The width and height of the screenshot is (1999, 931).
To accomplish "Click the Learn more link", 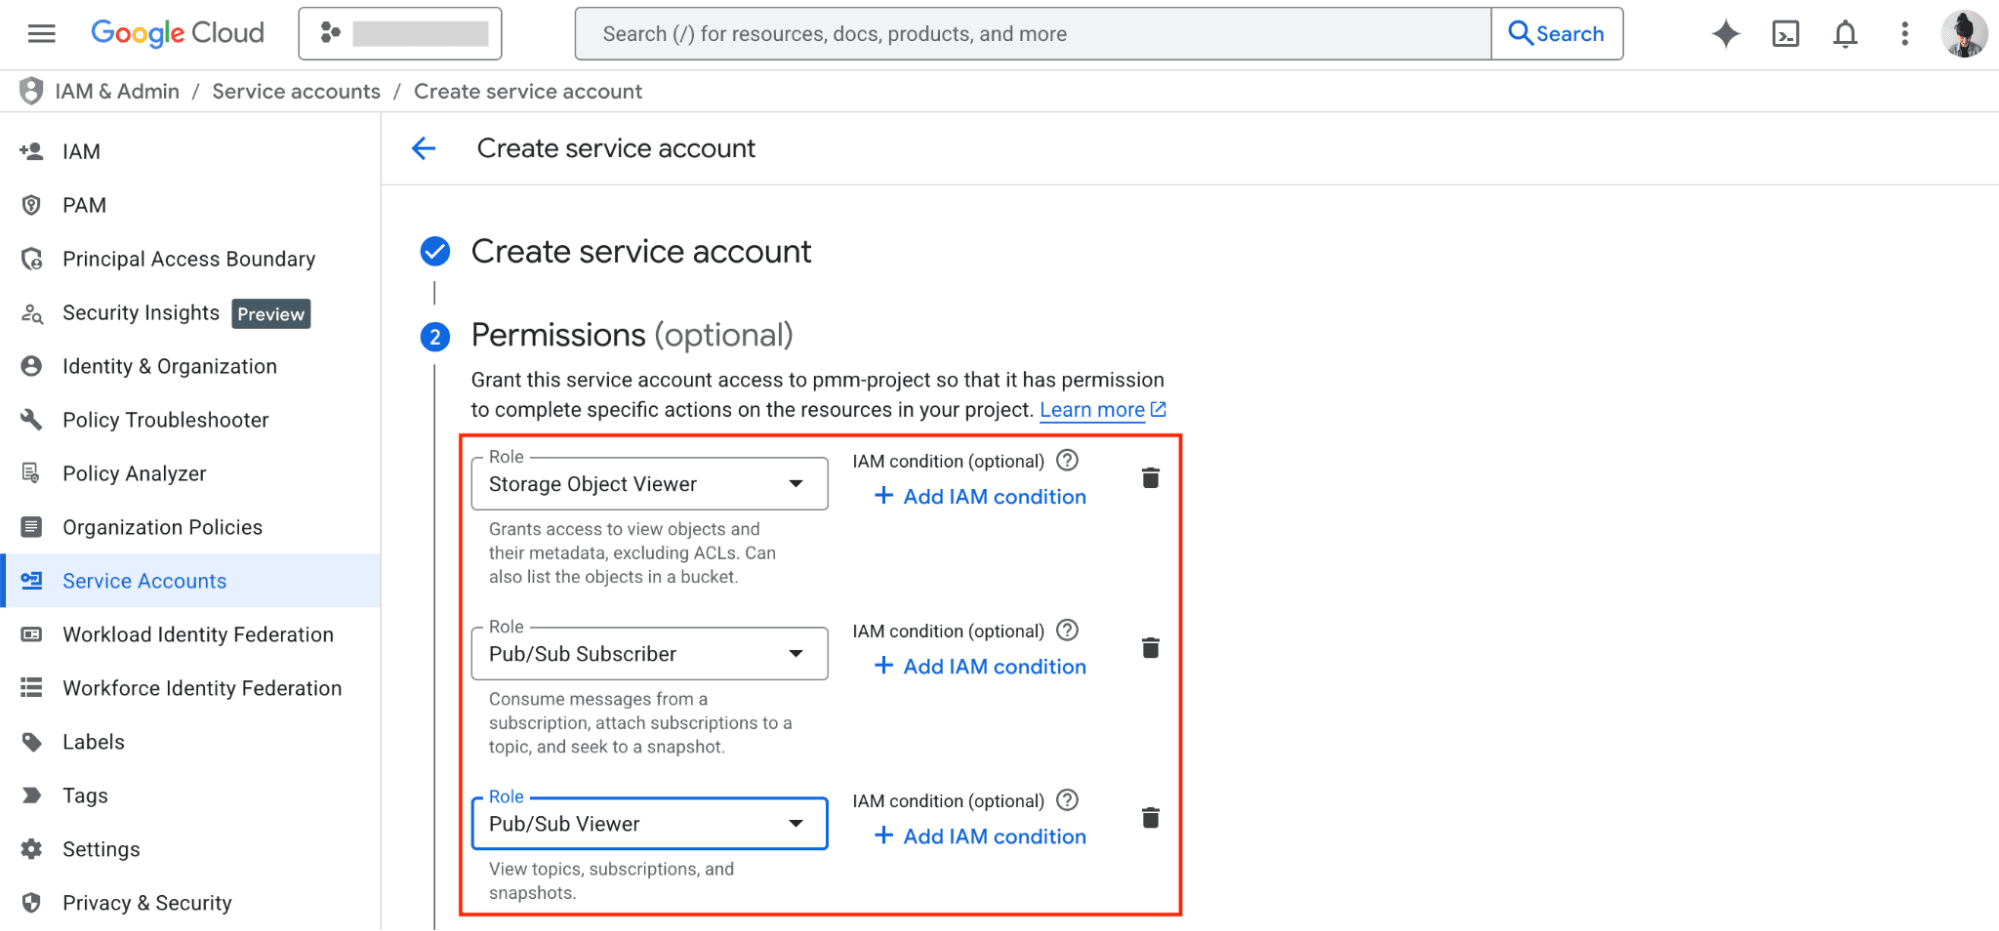I will (1092, 410).
